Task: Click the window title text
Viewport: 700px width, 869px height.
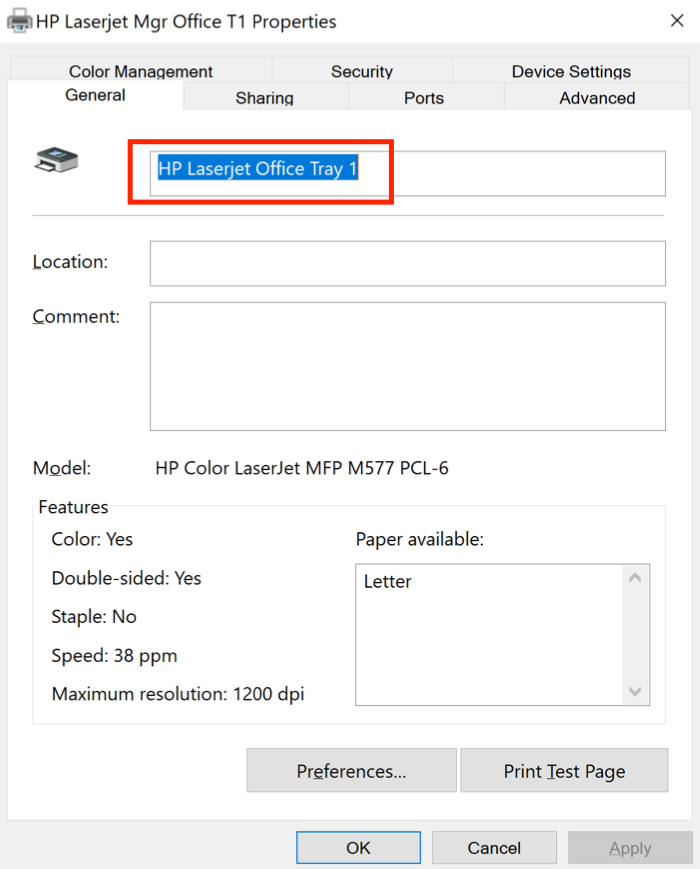Action: click(186, 22)
